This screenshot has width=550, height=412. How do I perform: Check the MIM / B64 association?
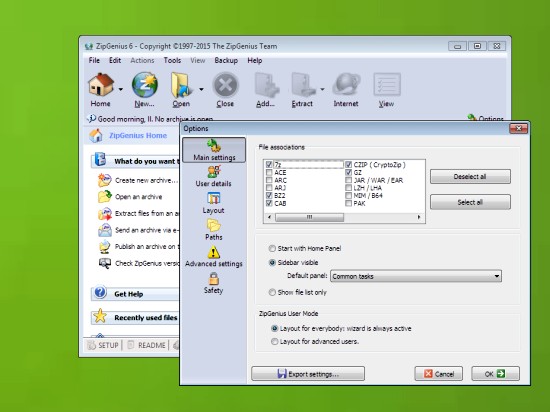pyautogui.click(x=348, y=195)
